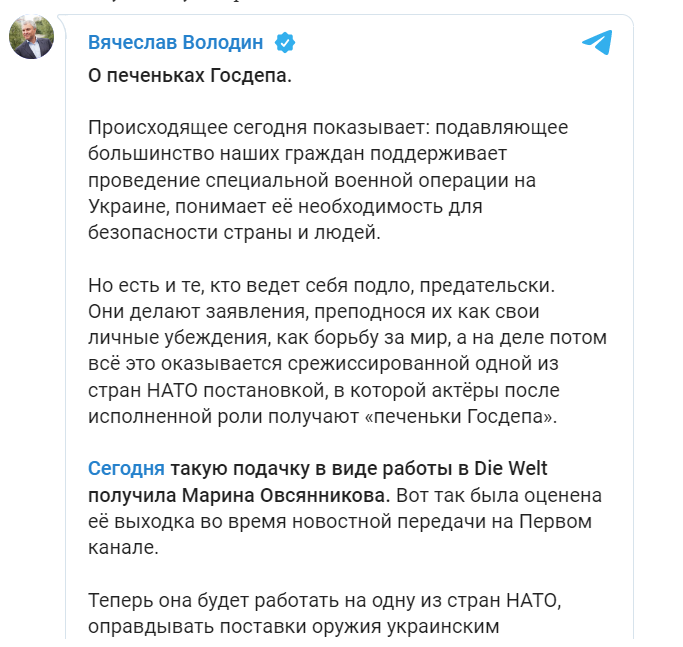Click the sentence starting Они делают заявления

point(347,364)
